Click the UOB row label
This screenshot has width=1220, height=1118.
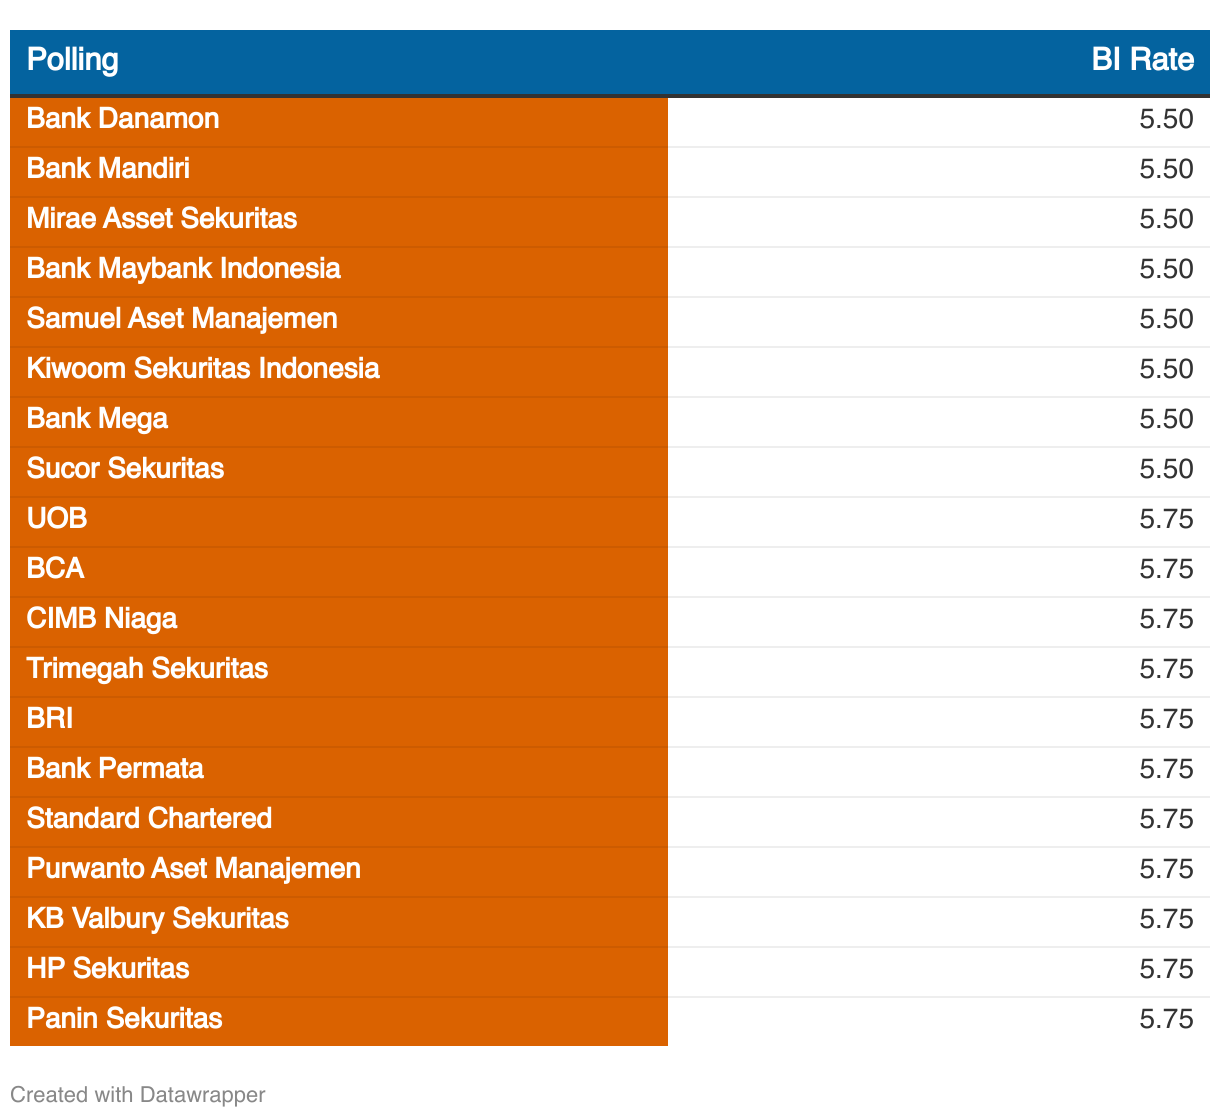pos(57,519)
